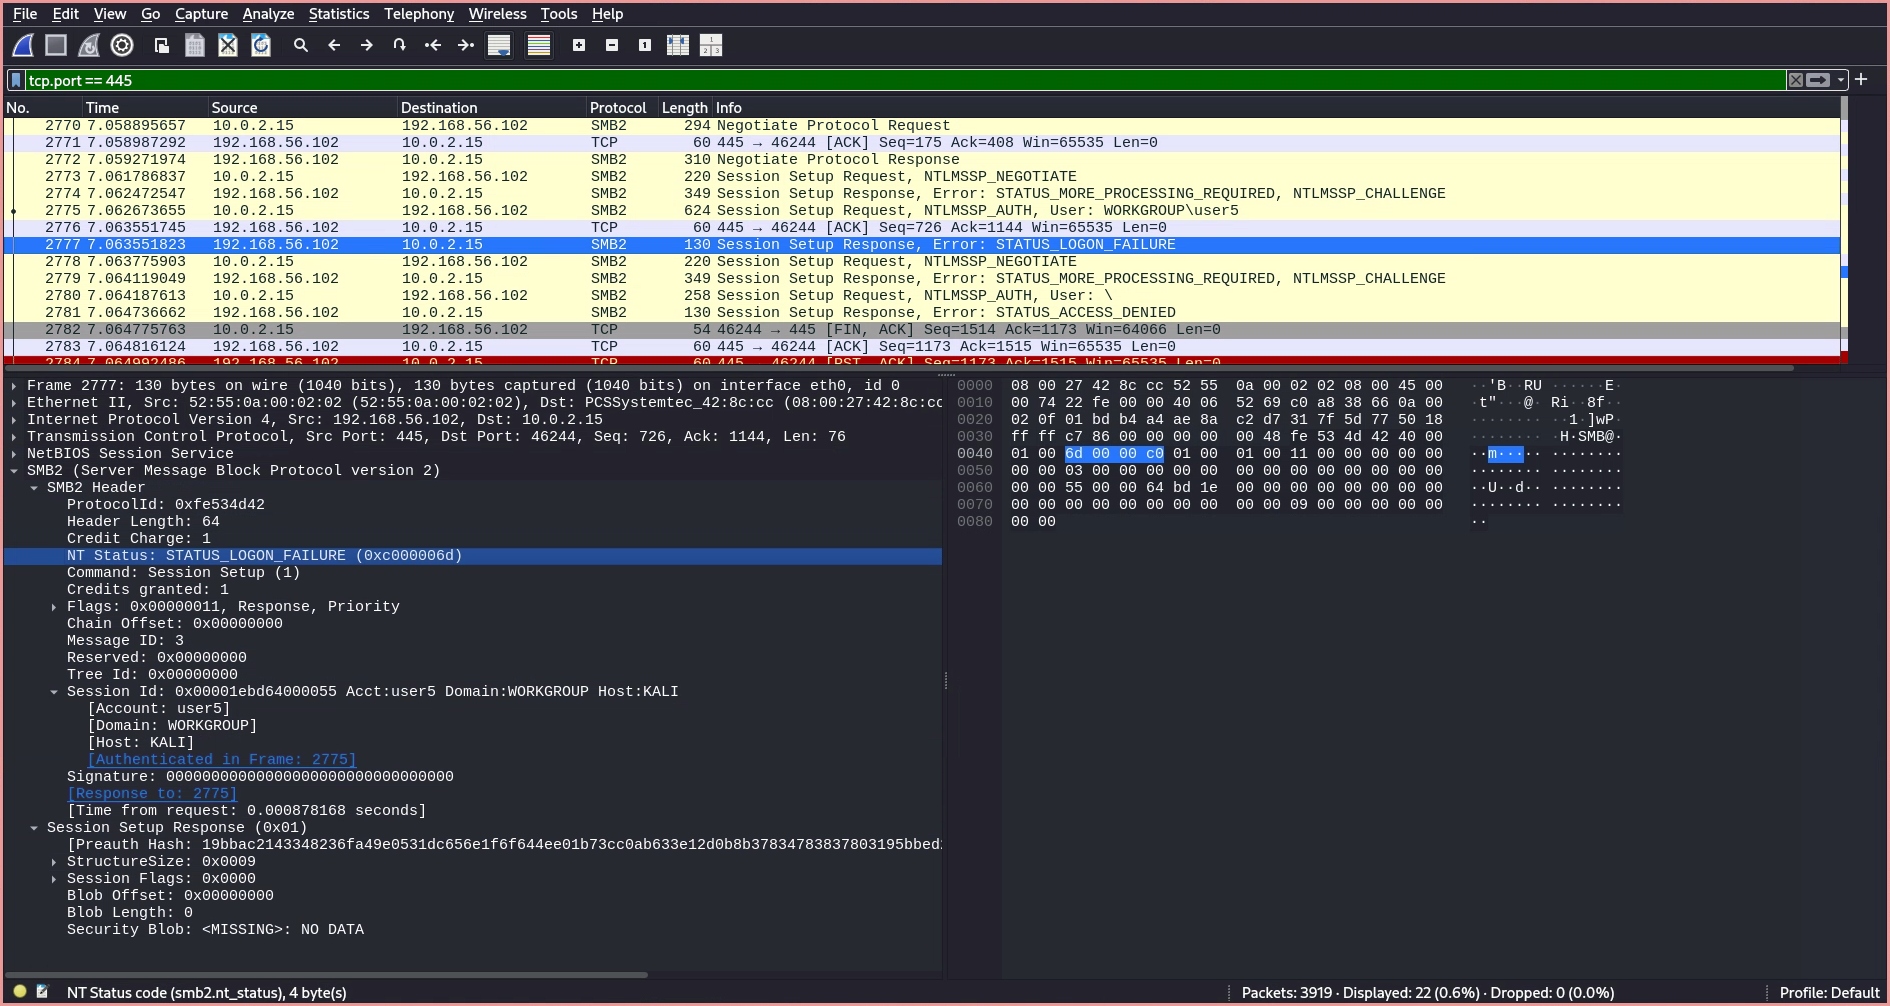
Task: Click the expert info LED status icon
Action: pos(20,992)
